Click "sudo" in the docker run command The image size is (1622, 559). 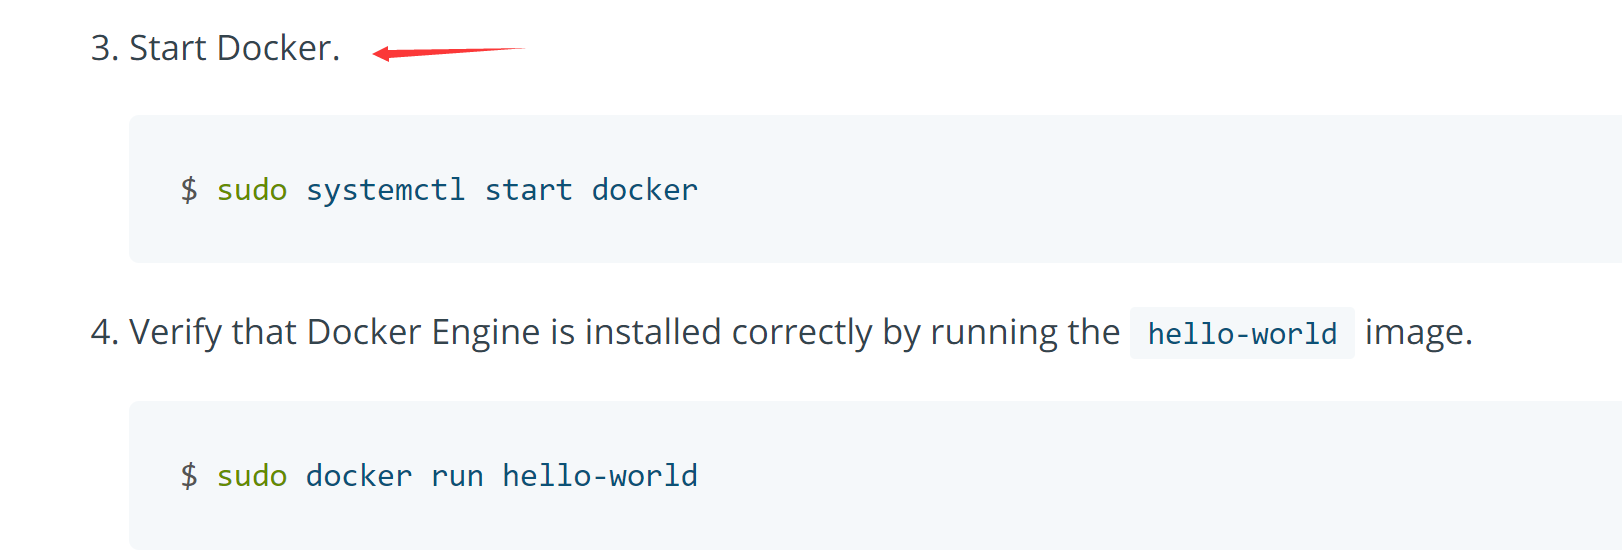click(252, 476)
